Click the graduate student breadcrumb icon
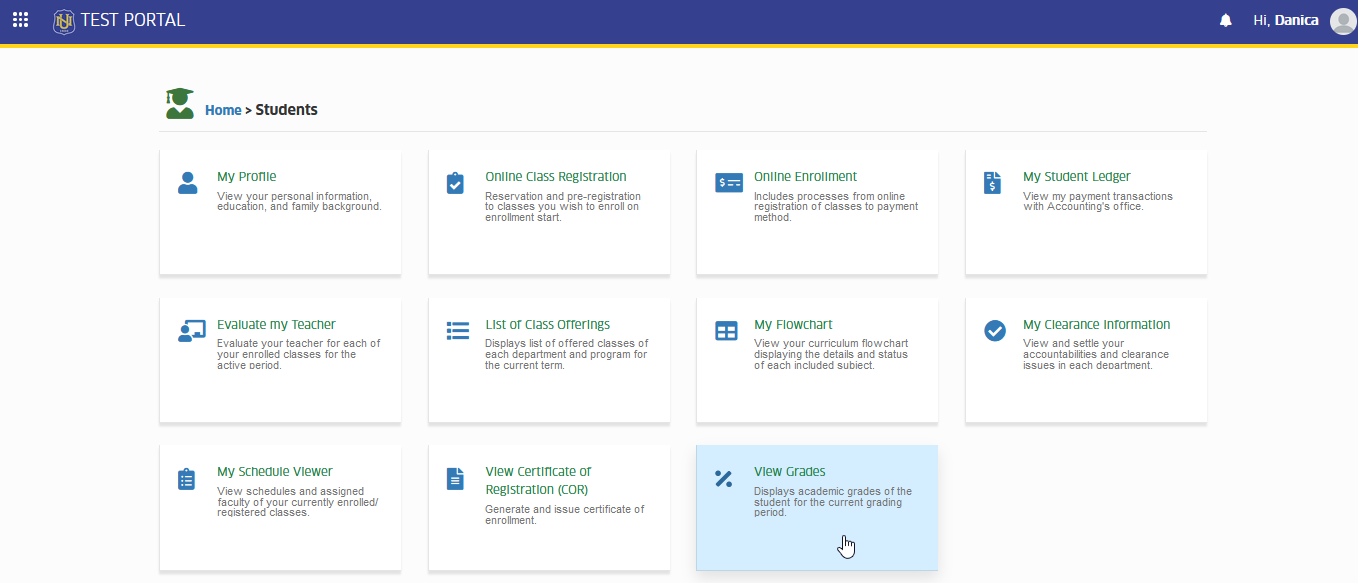Image resolution: width=1358 pixels, height=583 pixels. [180, 103]
